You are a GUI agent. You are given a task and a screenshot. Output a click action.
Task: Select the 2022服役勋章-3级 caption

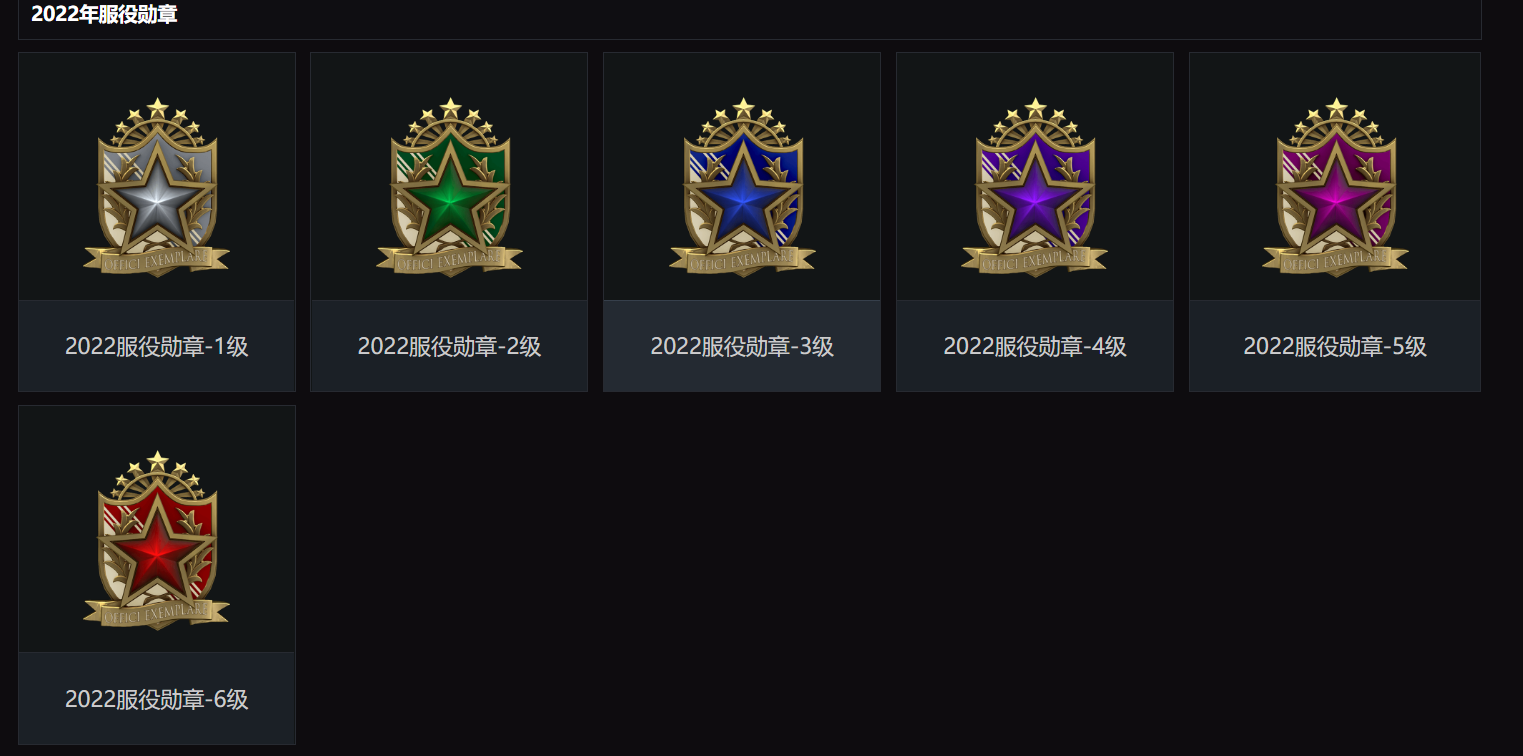pos(742,347)
